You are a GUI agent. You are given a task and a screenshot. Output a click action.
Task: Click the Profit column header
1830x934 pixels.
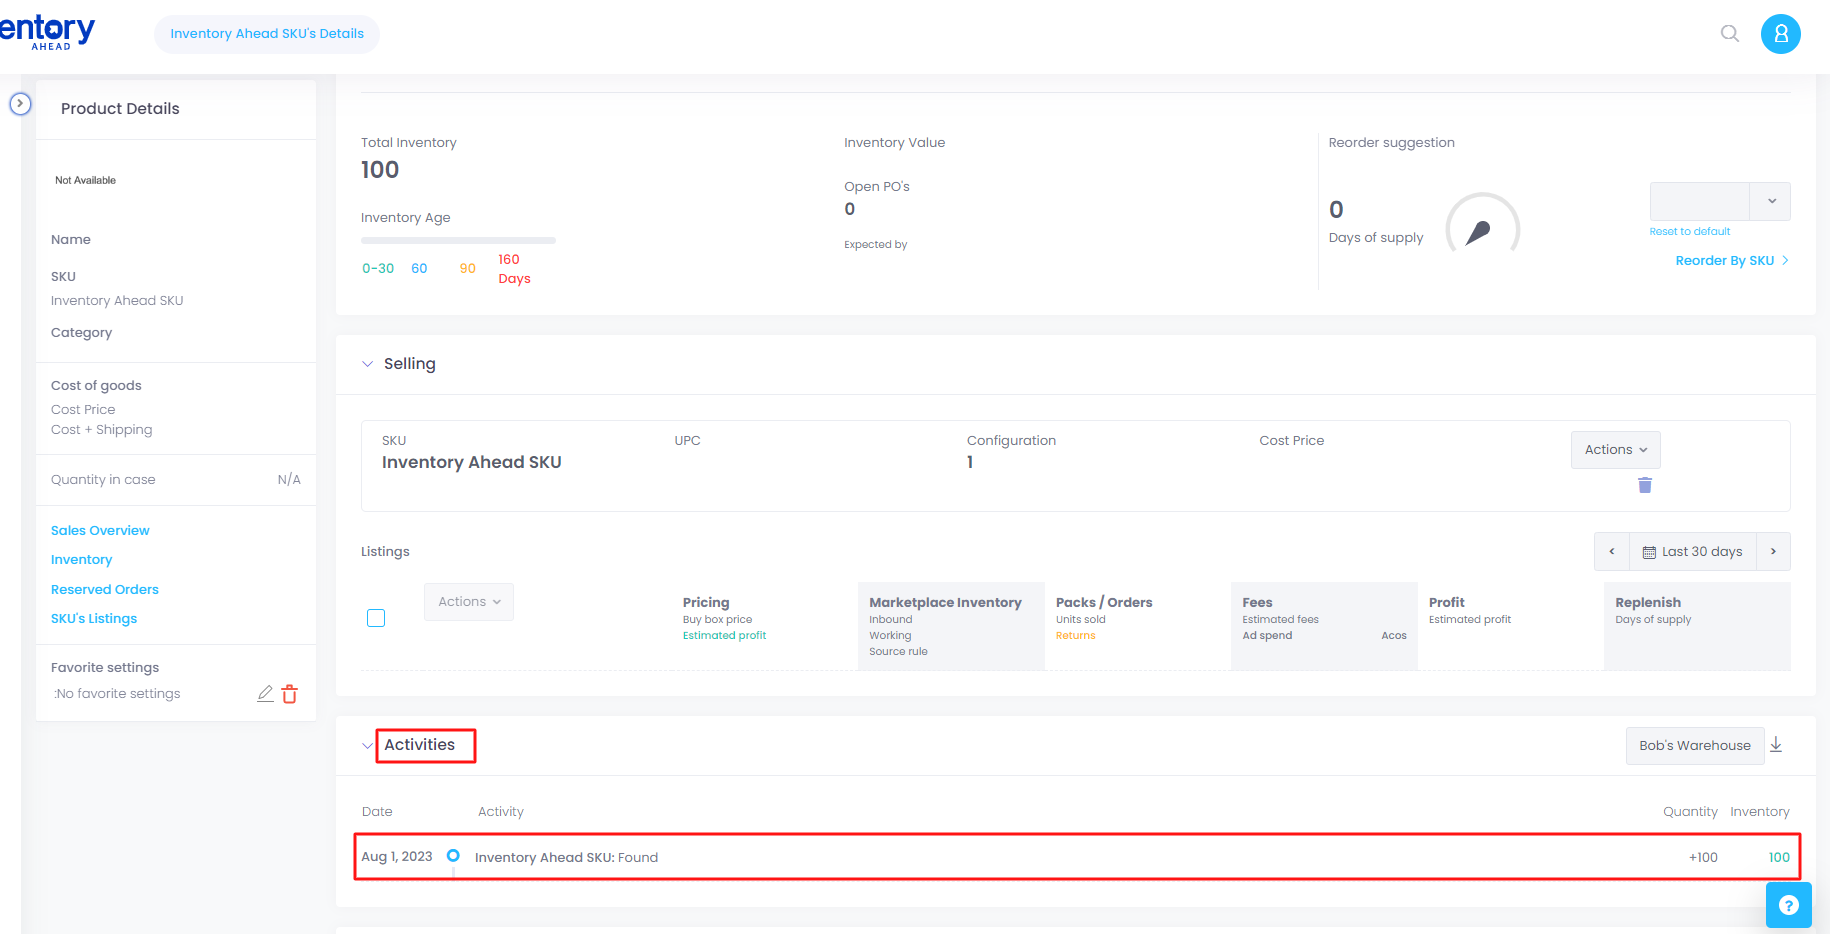(x=1446, y=603)
